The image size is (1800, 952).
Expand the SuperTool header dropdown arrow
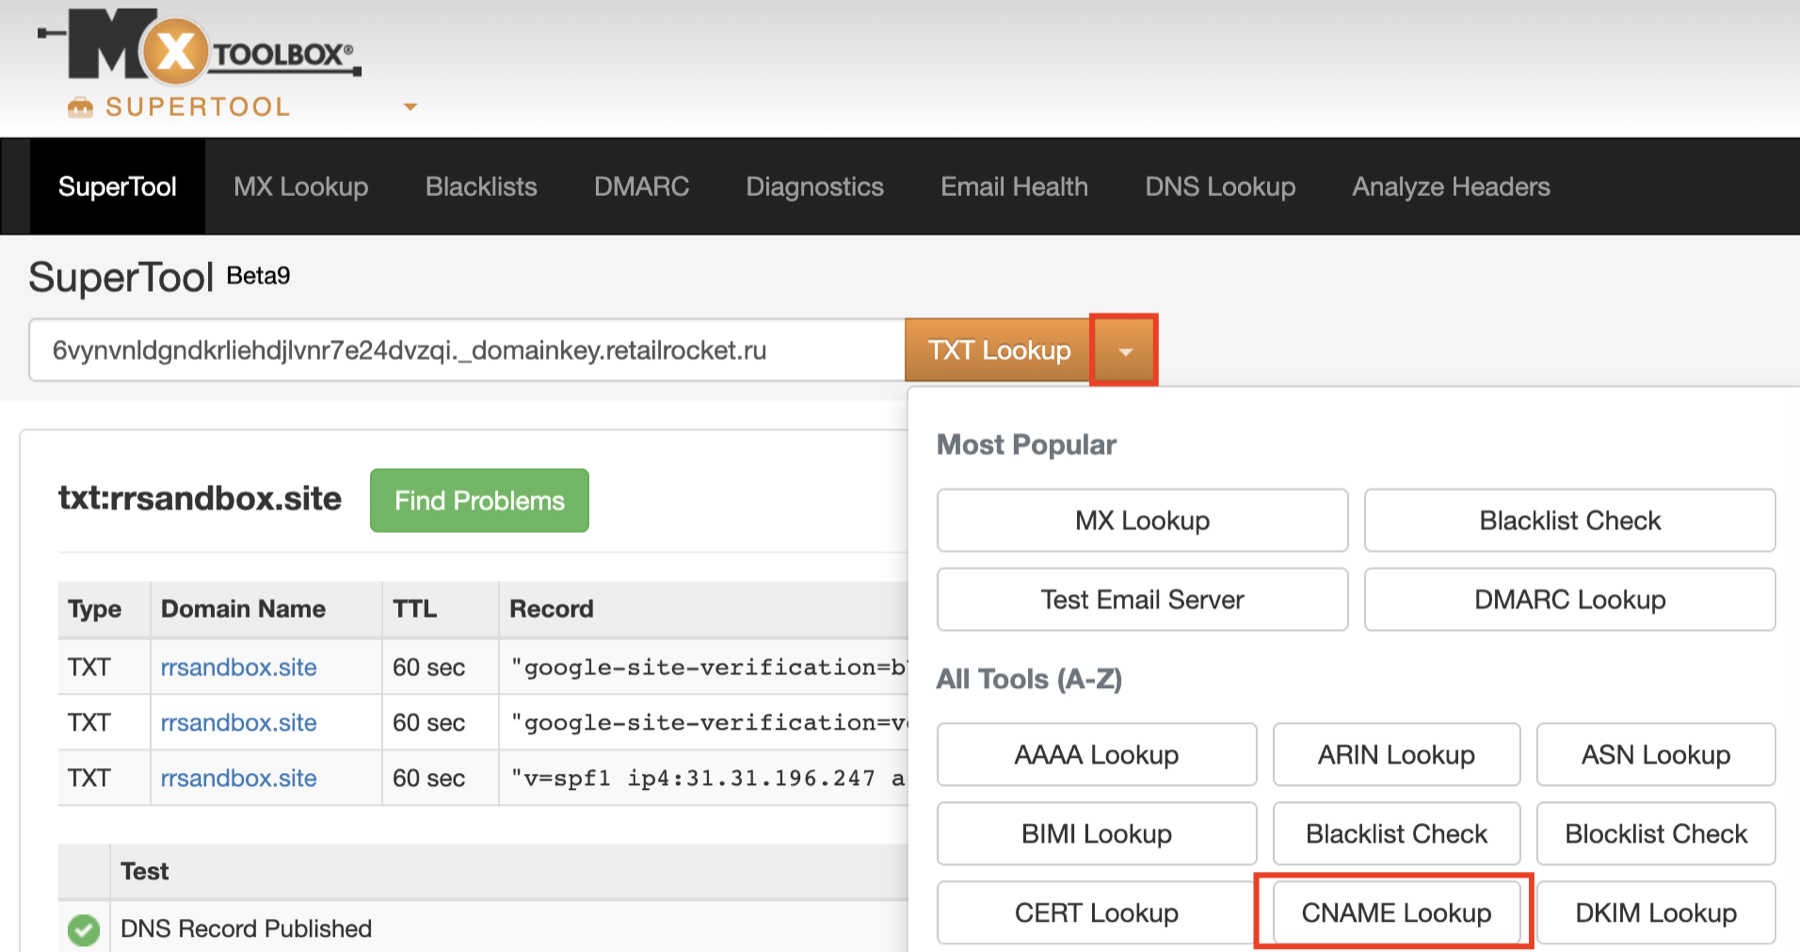(x=410, y=107)
